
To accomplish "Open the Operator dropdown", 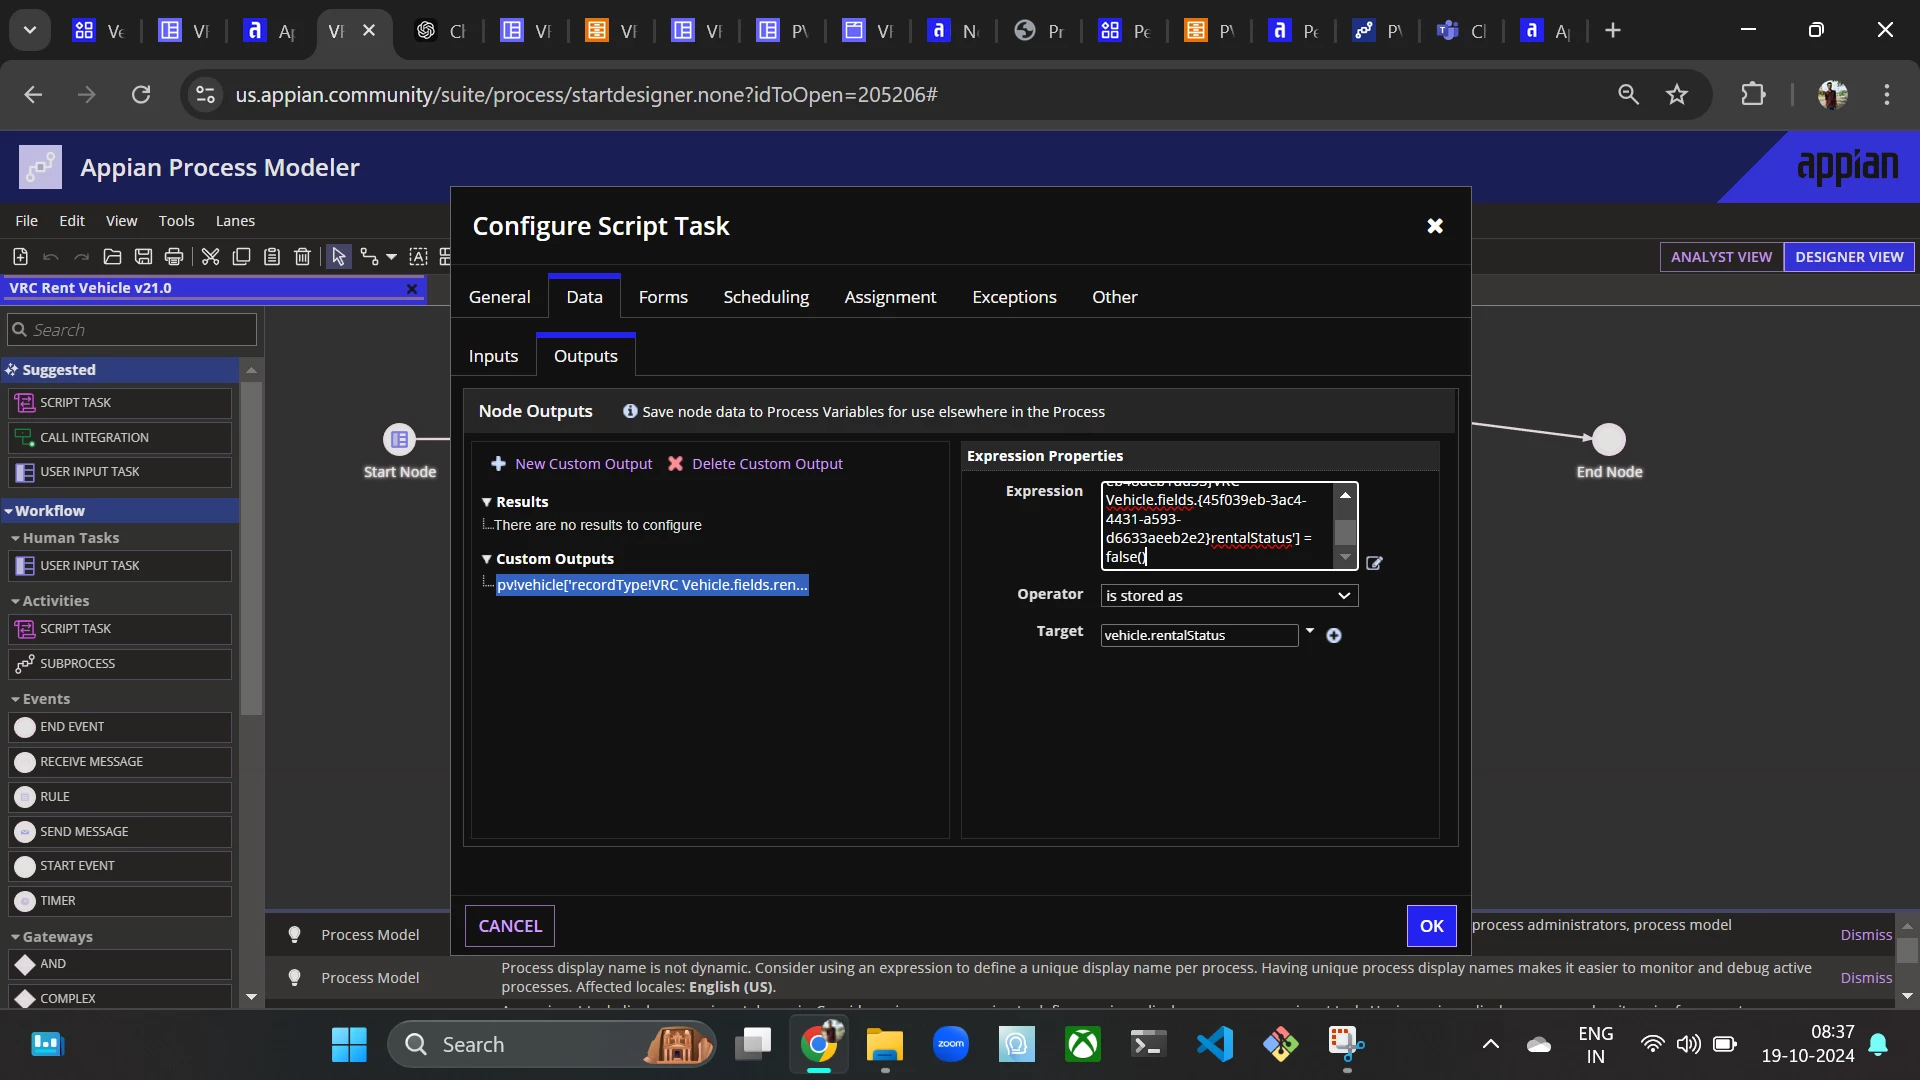I will [x=1229, y=596].
